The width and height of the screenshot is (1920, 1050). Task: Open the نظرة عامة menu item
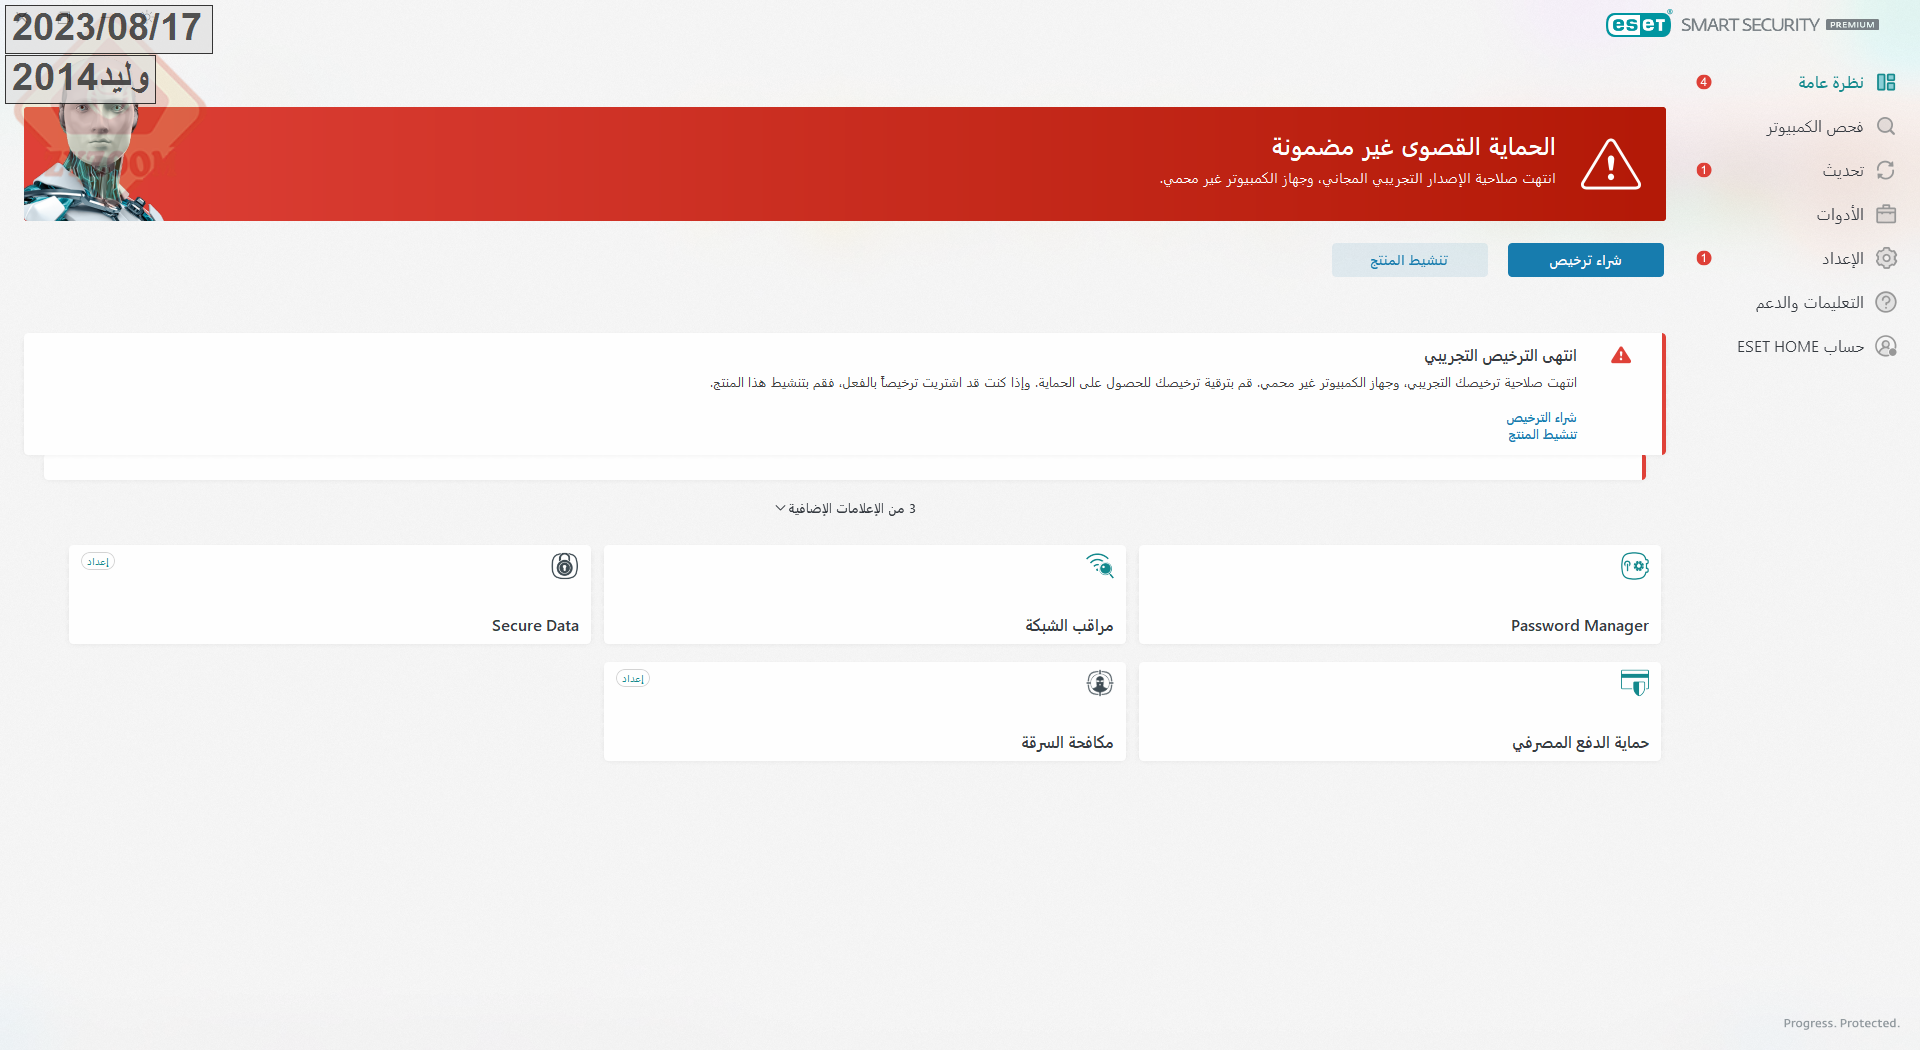(1831, 82)
